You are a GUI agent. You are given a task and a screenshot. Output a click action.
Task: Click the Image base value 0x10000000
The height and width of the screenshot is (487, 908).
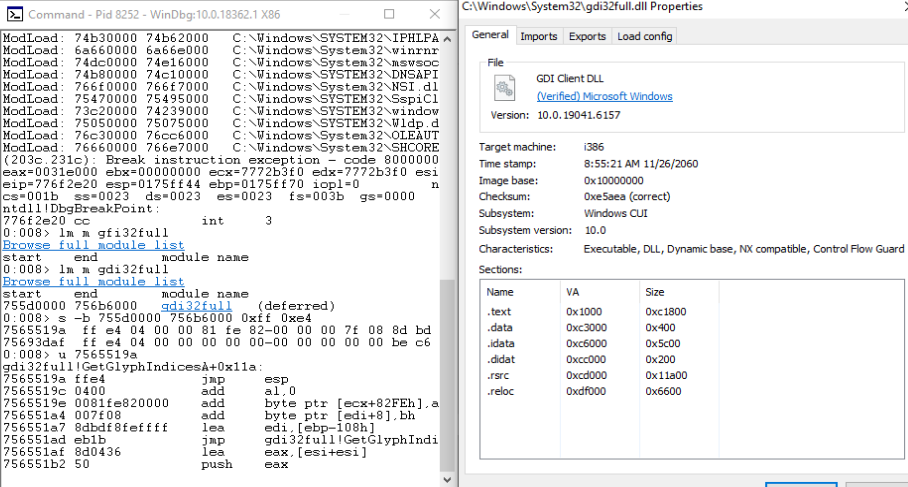pyautogui.click(x=613, y=181)
